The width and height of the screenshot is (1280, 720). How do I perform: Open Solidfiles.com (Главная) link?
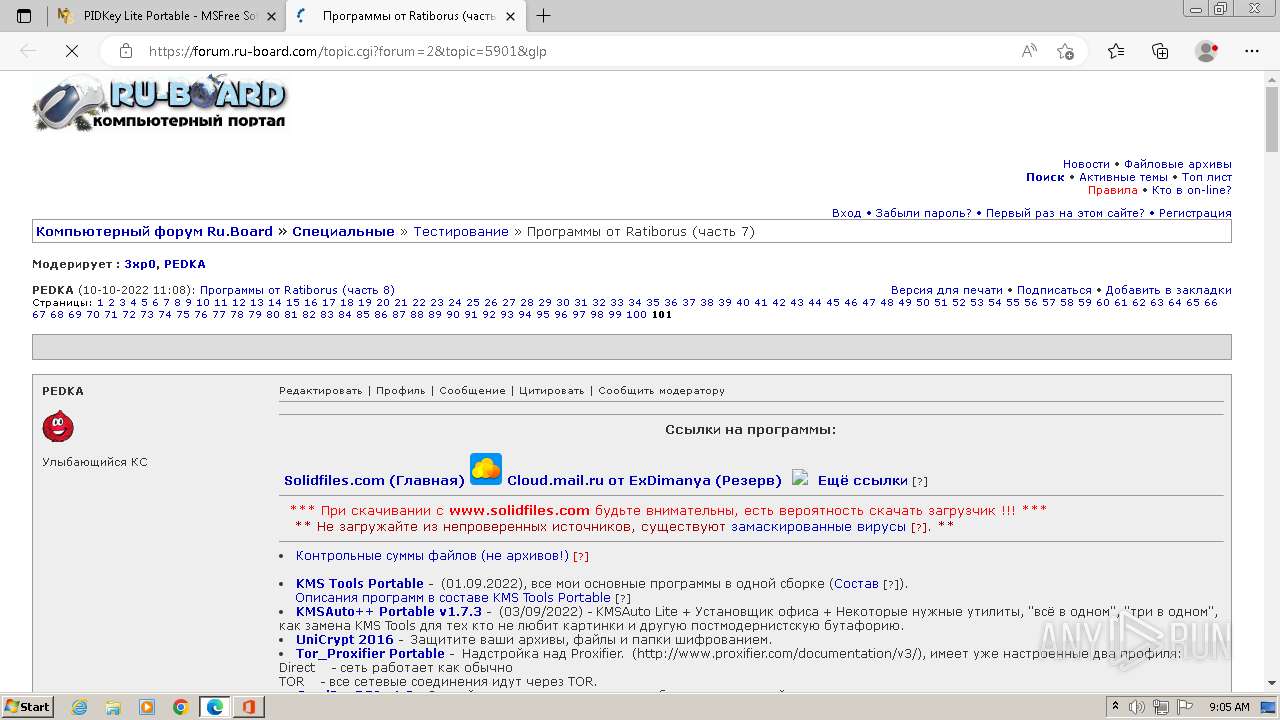click(374, 480)
